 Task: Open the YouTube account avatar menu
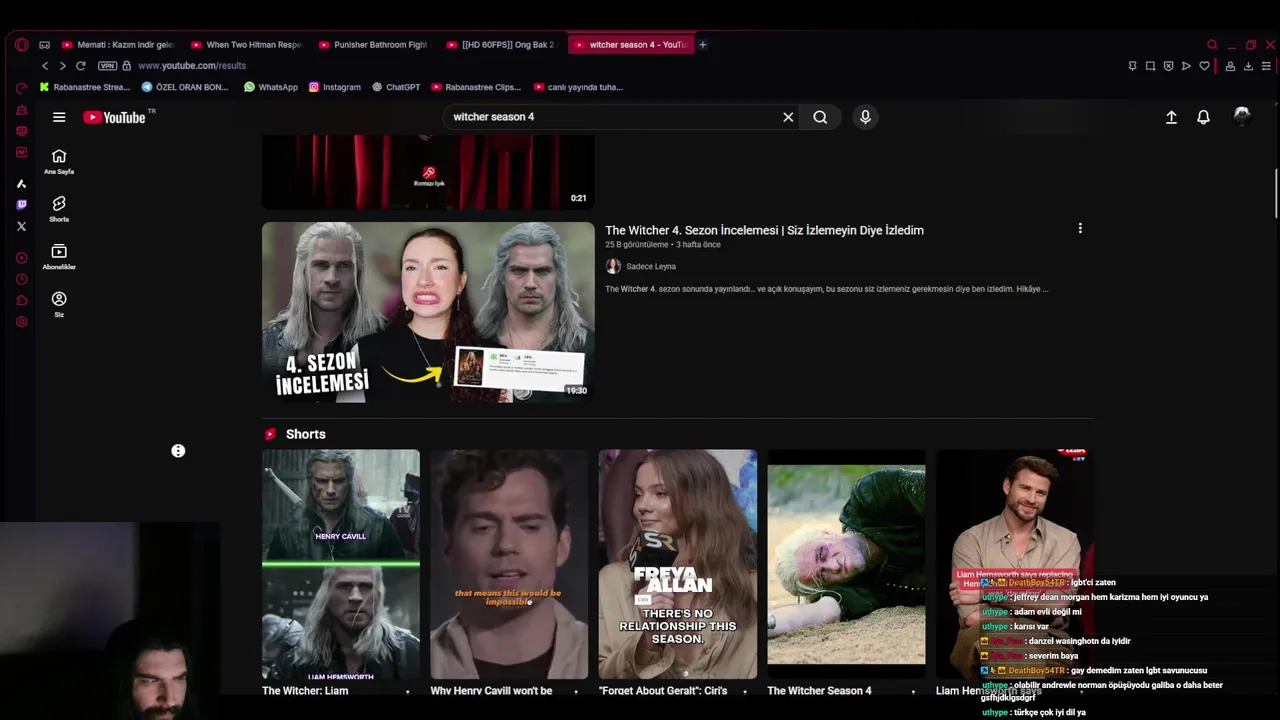coord(1242,116)
